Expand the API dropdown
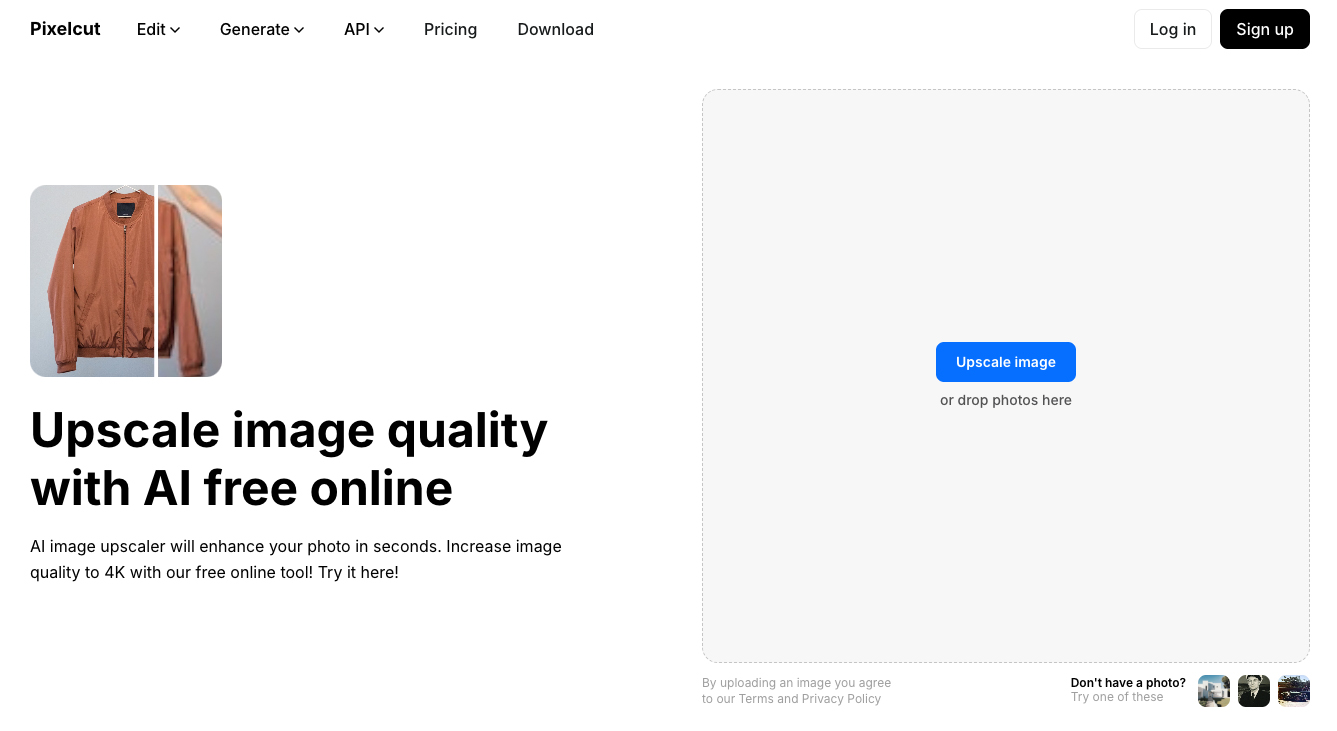The height and width of the screenshot is (731, 1337). pos(363,29)
